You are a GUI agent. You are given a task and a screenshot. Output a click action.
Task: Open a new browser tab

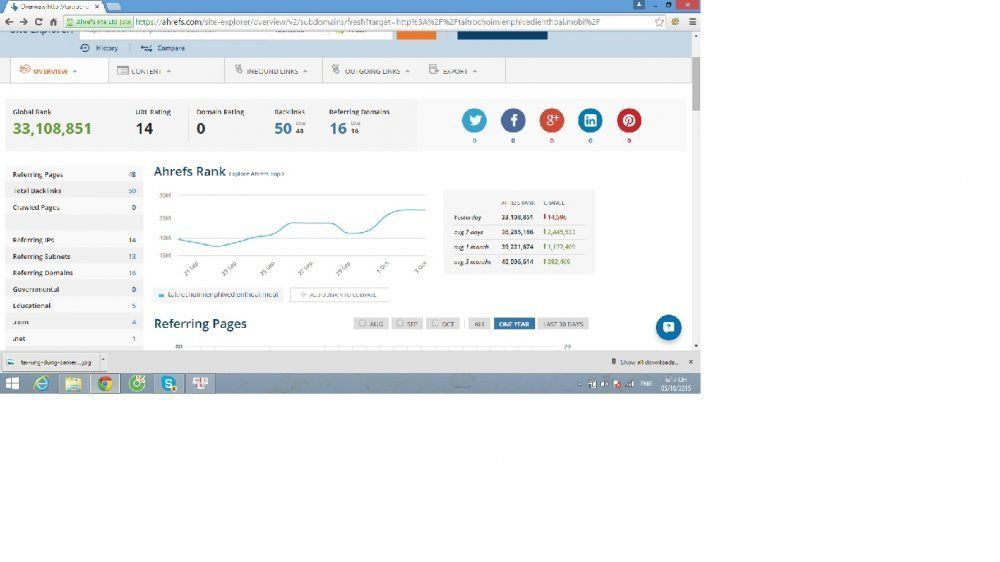(114, 6)
